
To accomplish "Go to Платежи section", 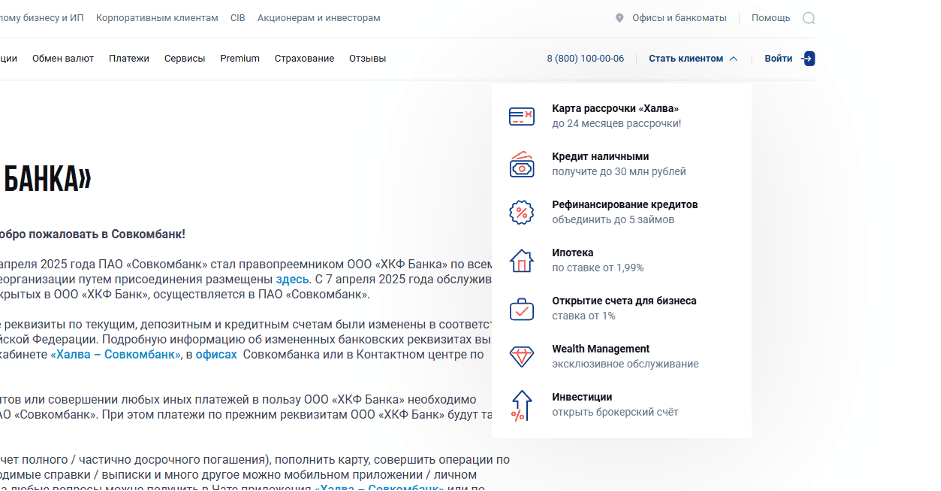I will pos(129,58).
